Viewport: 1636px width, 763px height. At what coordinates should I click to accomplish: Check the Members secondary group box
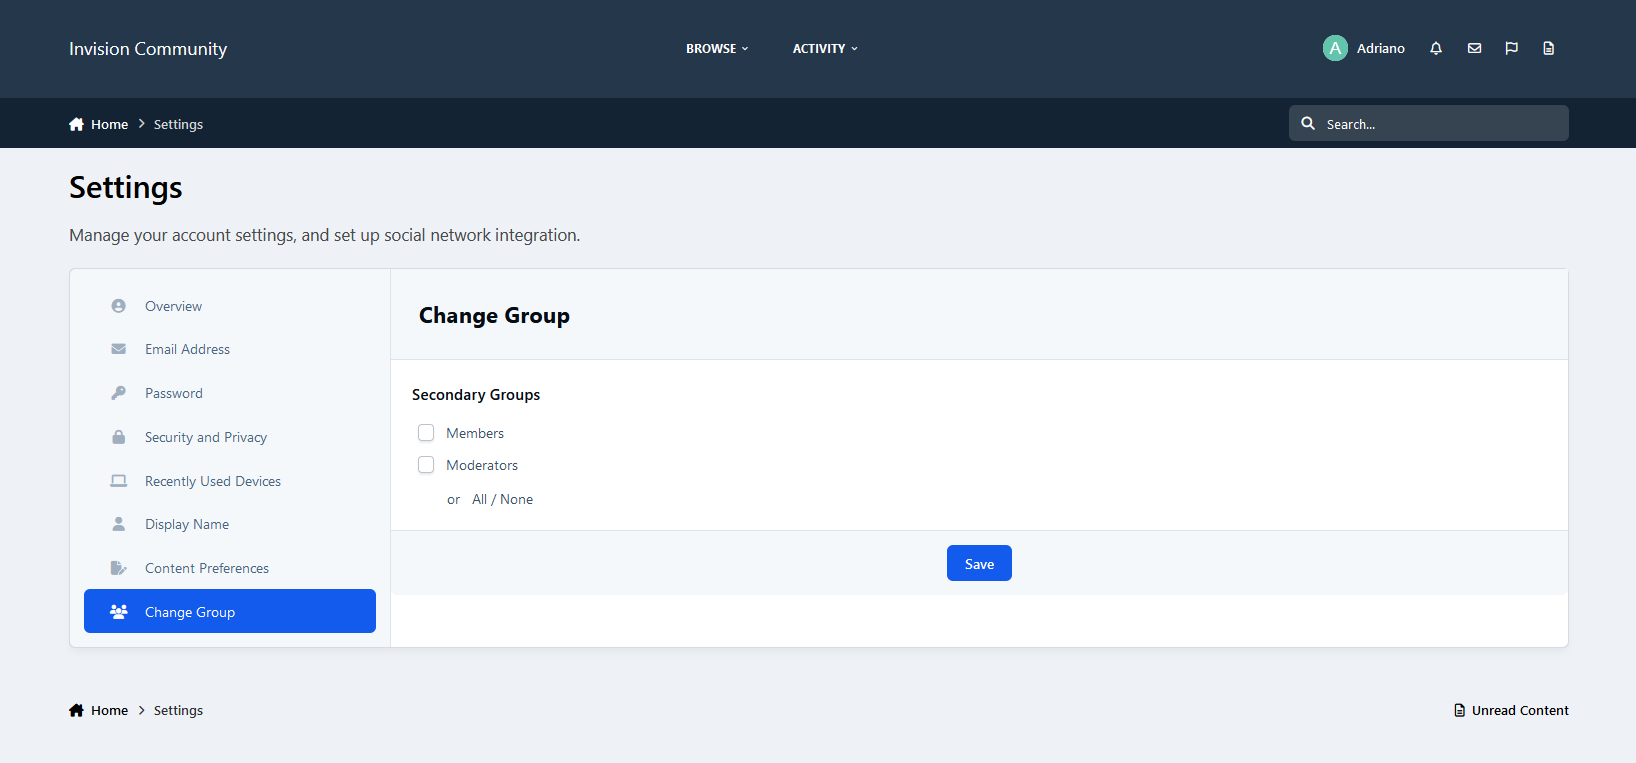426,433
